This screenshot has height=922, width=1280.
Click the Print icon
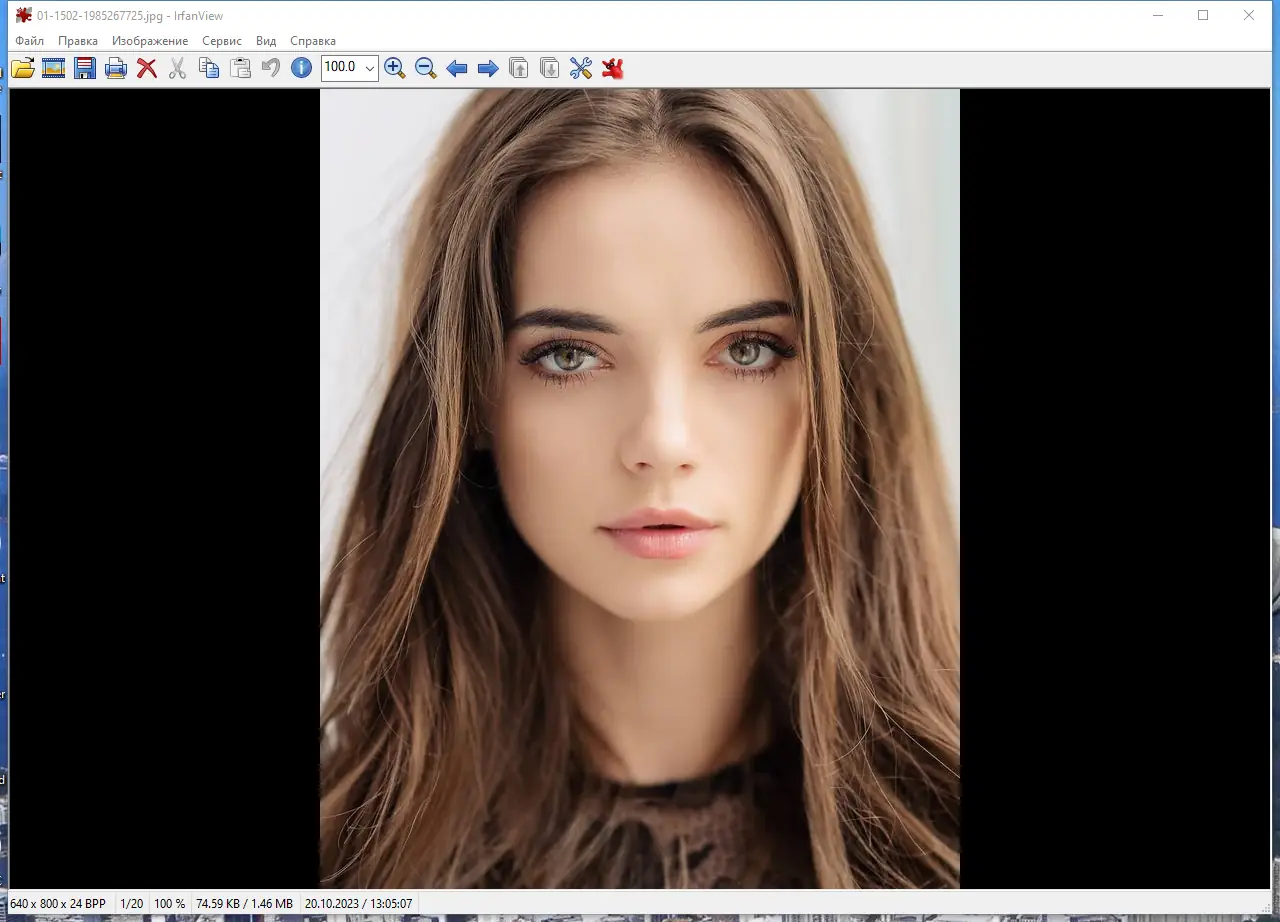point(116,68)
